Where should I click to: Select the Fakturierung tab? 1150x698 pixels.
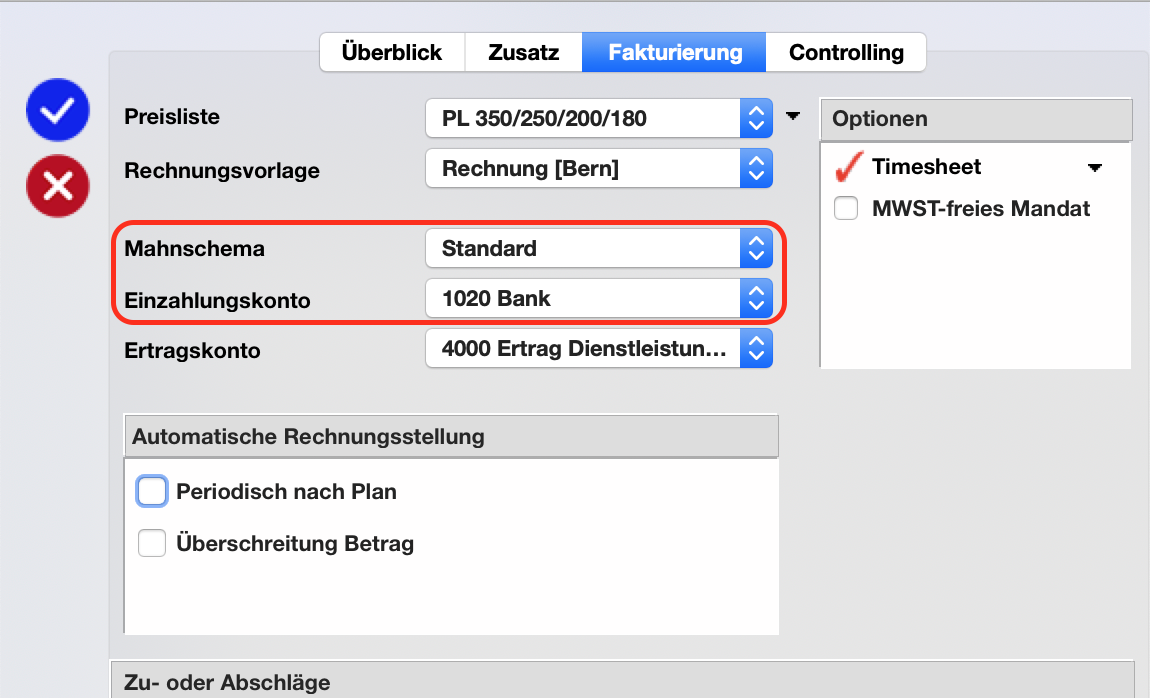tap(675, 53)
